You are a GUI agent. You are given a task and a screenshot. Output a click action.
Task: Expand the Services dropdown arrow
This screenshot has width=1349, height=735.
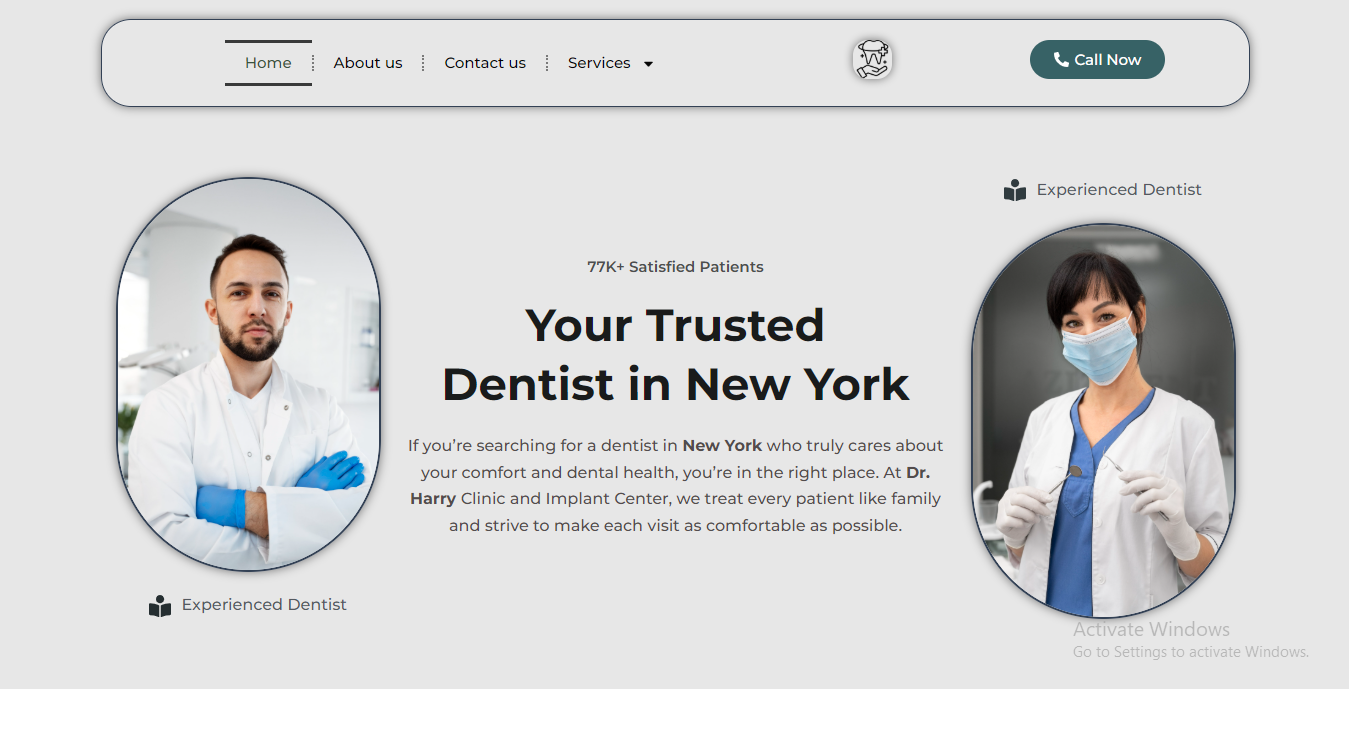pos(648,64)
